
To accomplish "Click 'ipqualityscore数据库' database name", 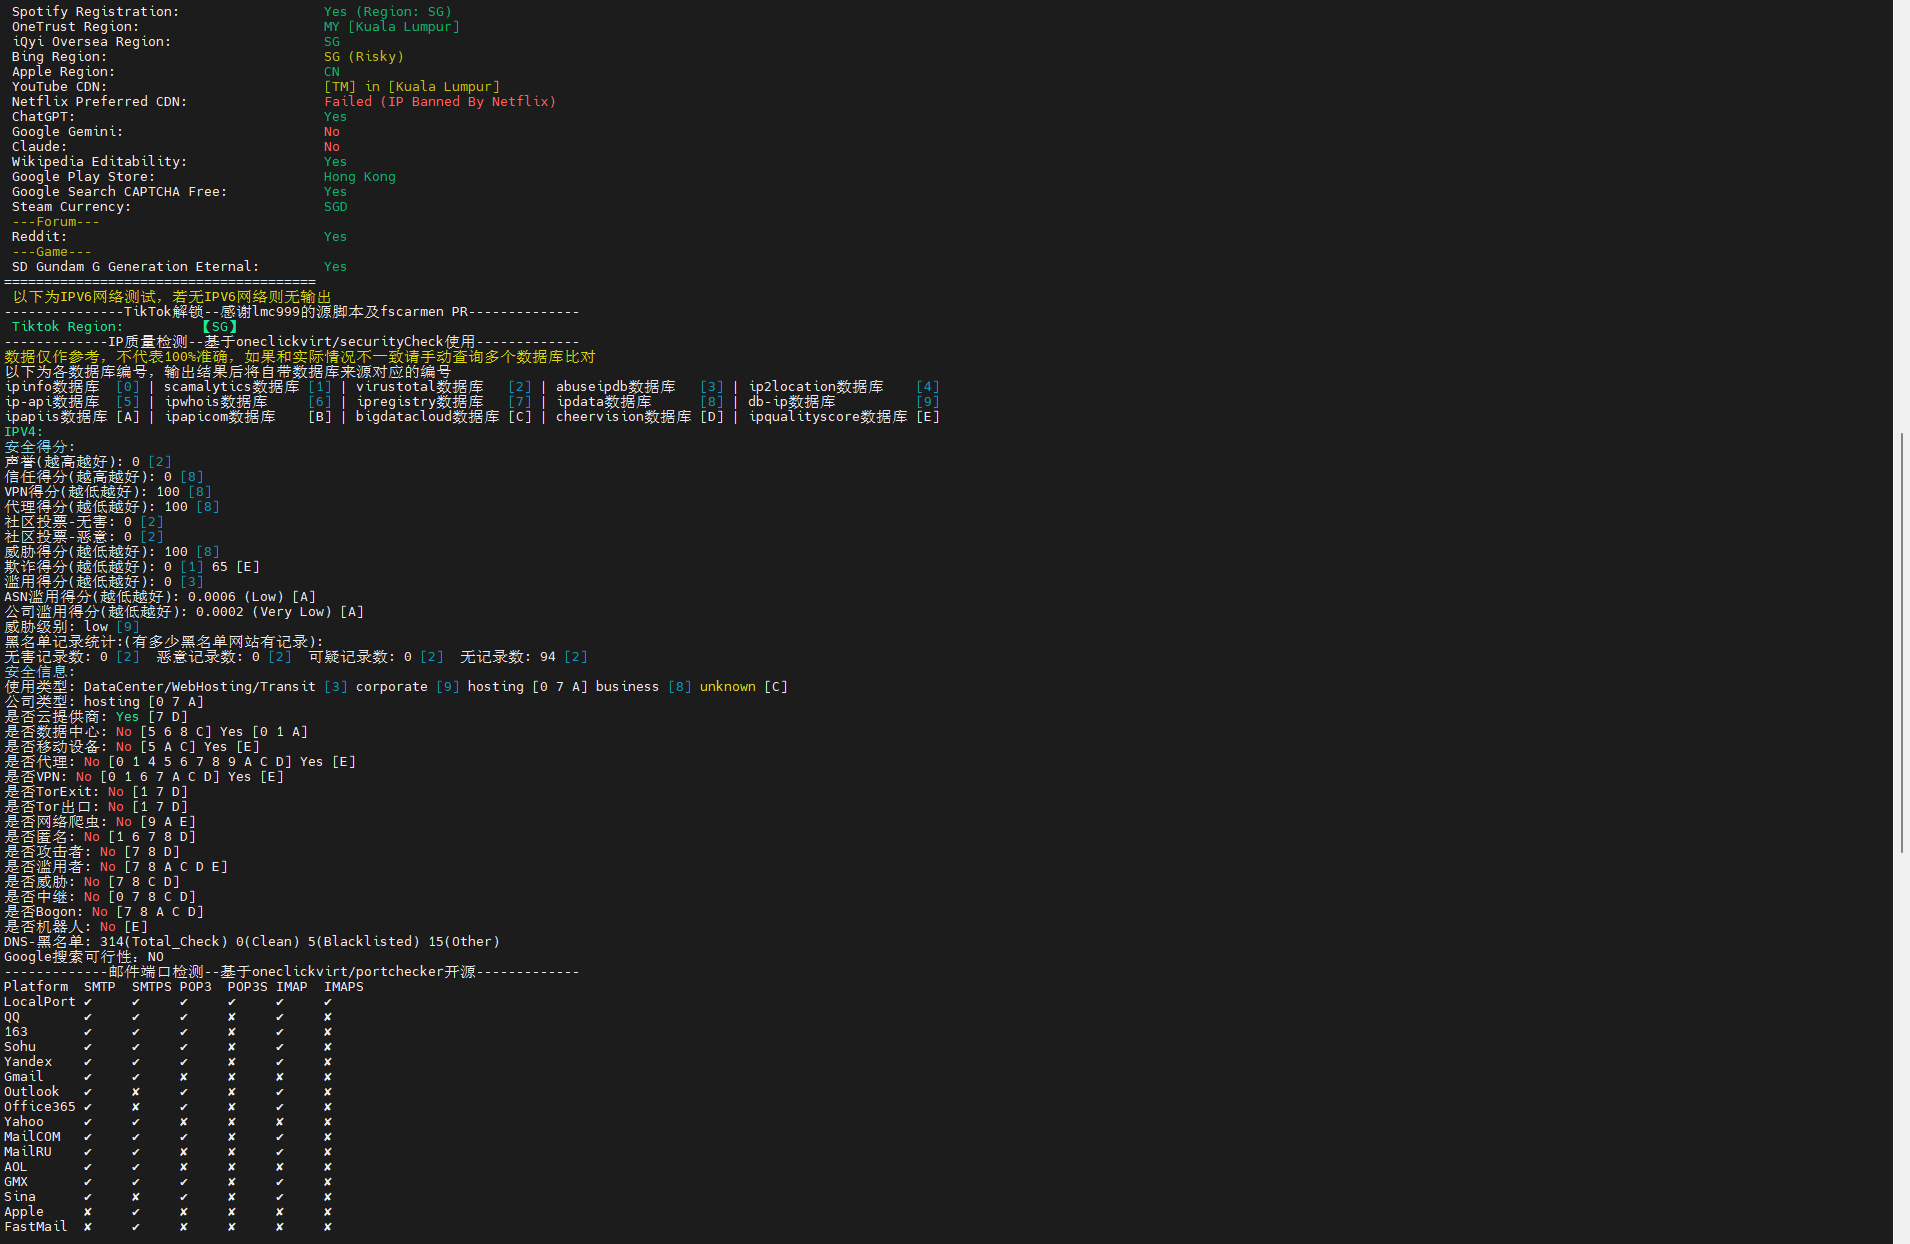I will click(x=828, y=417).
